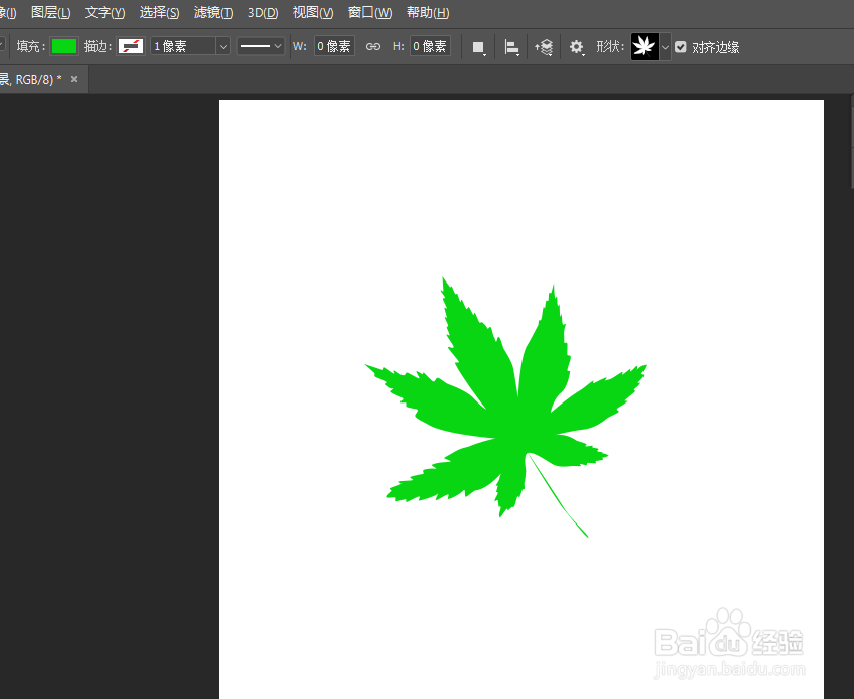Open the 帮助 menu for assistance
This screenshot has height=699, width=854.
tap(425, 12)
